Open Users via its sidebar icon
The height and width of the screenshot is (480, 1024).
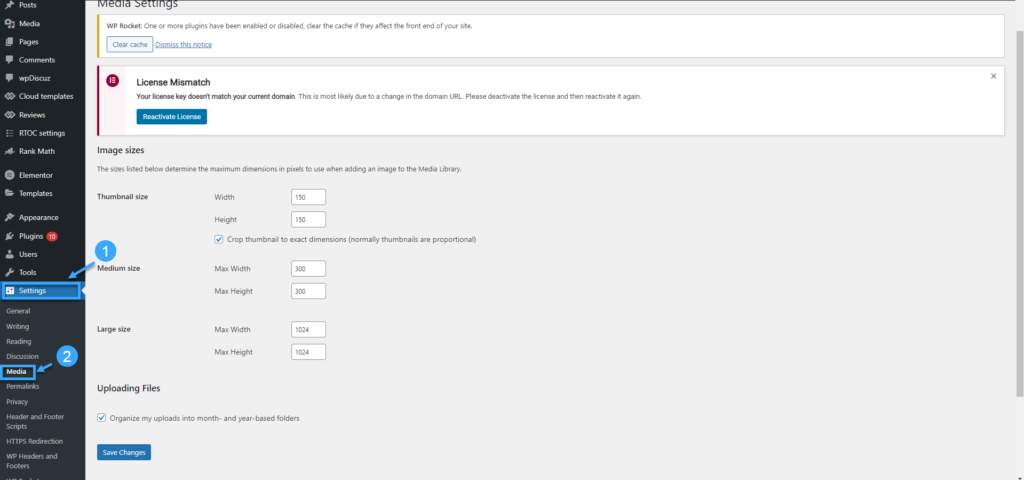pos(9,254)
